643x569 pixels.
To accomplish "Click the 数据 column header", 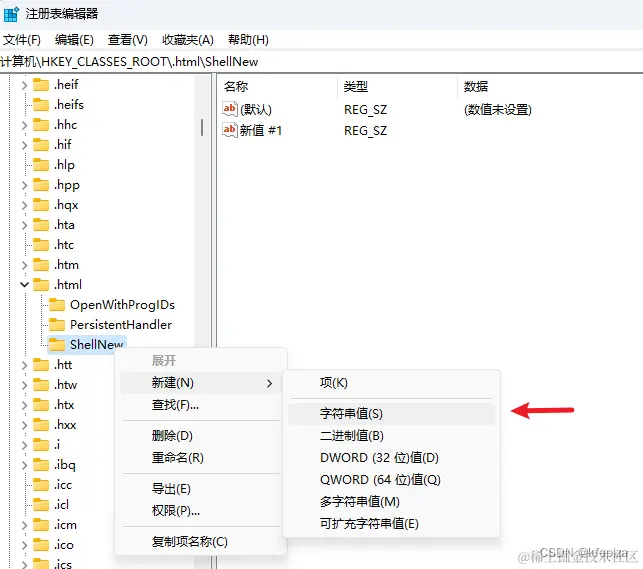I will coord(476,86).
